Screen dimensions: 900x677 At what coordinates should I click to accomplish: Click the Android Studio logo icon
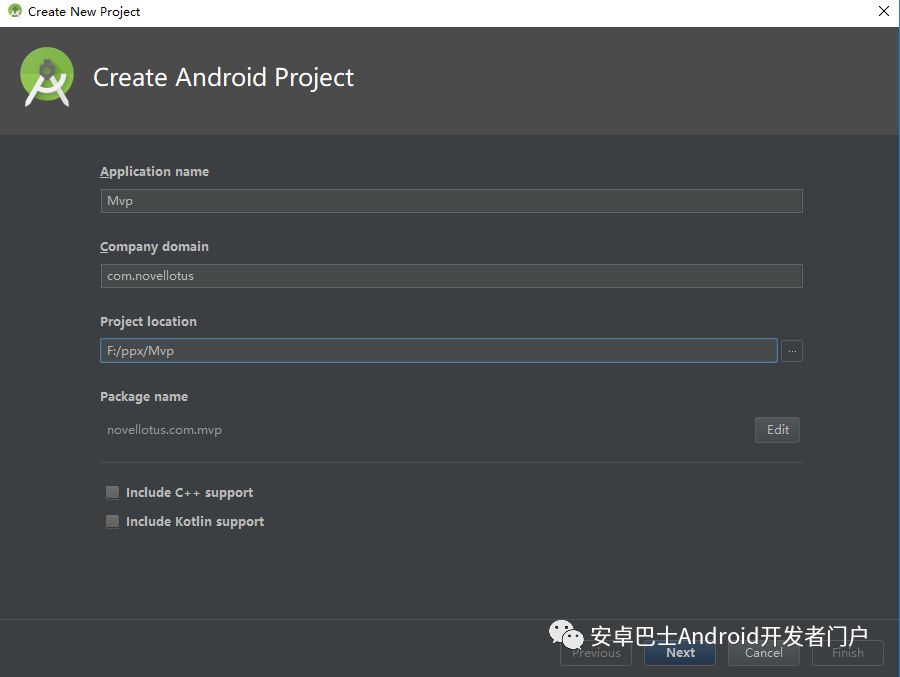tap(46, 76)
